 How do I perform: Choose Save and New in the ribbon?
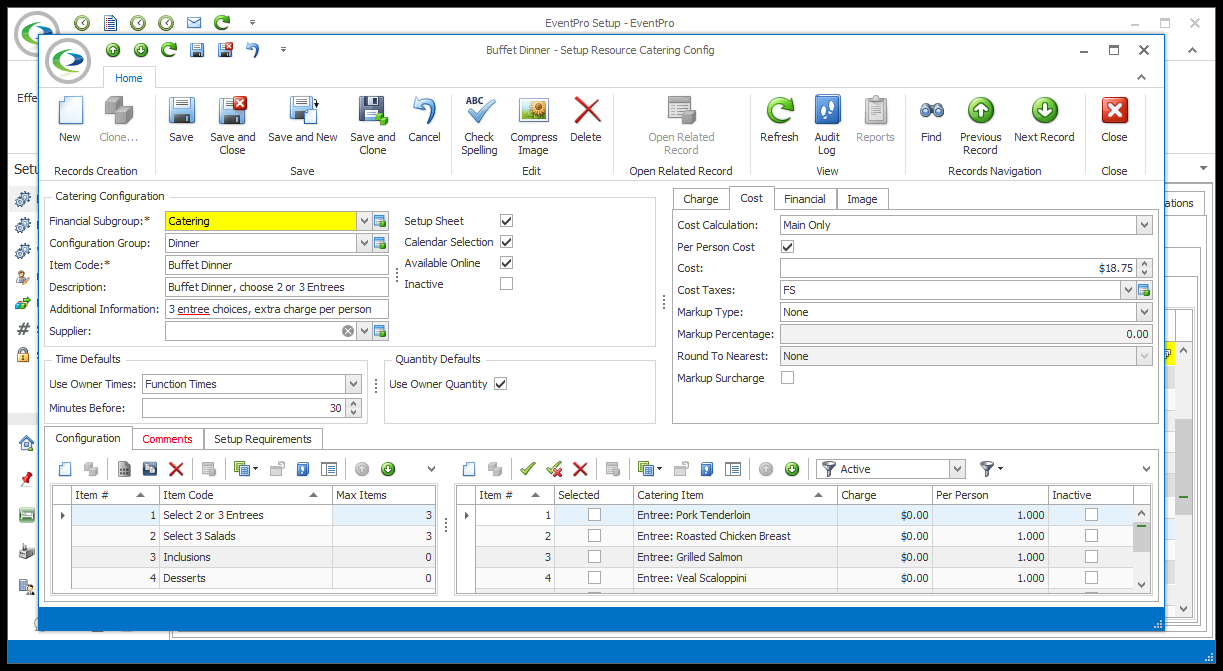click(303, 120)
